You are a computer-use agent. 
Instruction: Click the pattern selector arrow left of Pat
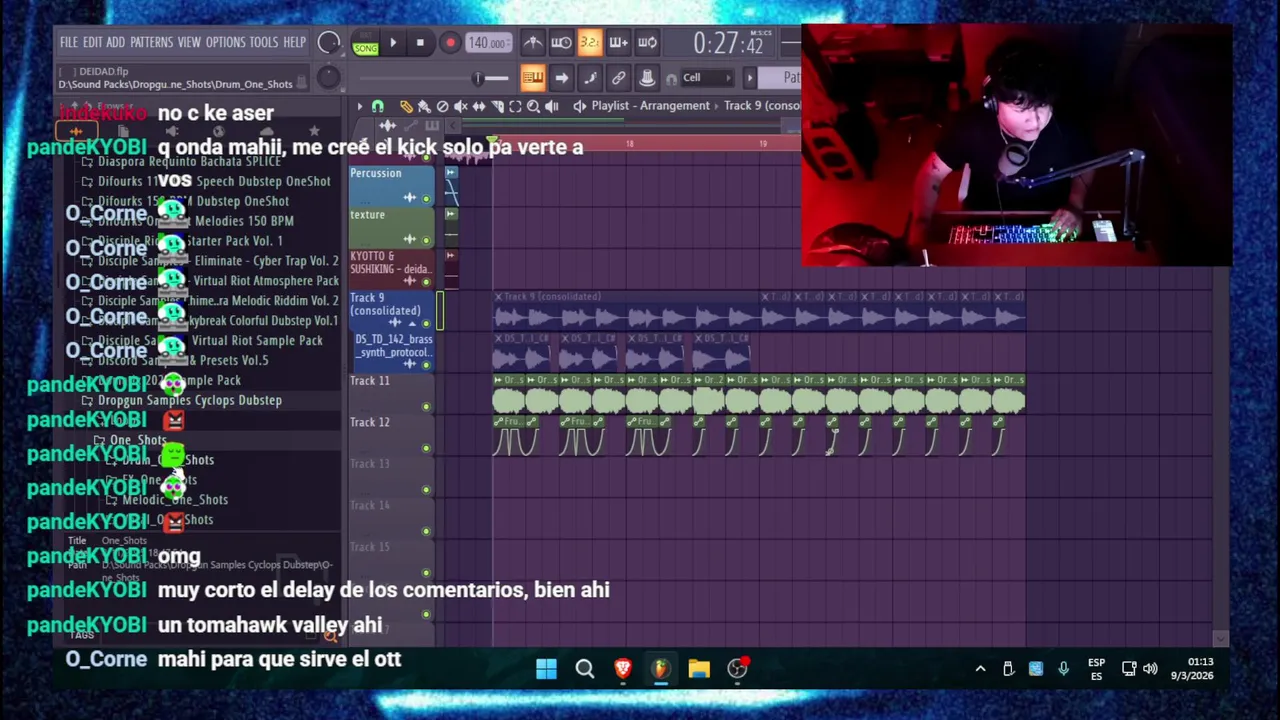[749, 78]
